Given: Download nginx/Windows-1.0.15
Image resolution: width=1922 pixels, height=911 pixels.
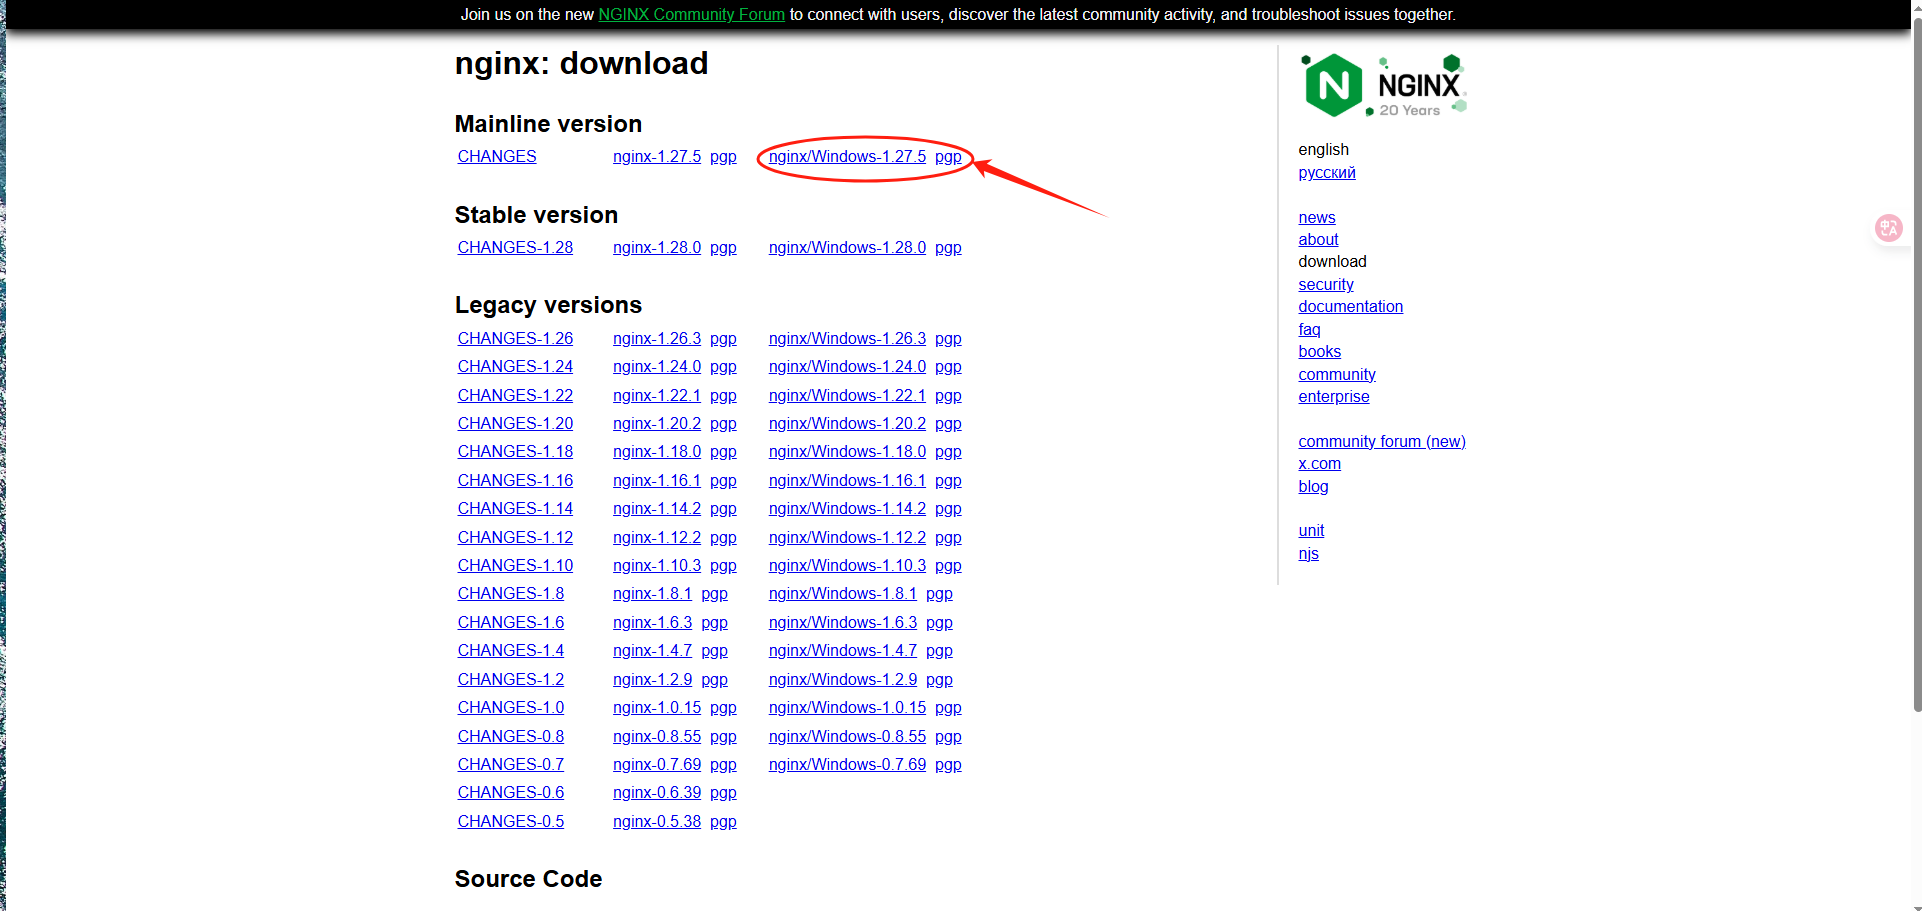Looking at the screenshot, I should pos(847,708).
